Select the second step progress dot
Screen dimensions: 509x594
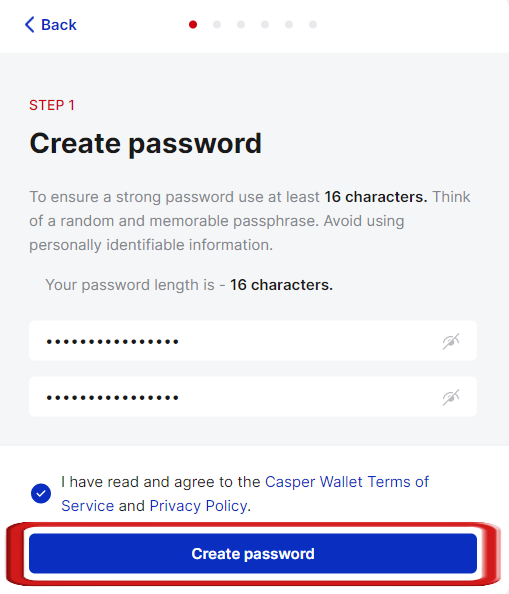(x=217, y=25)
